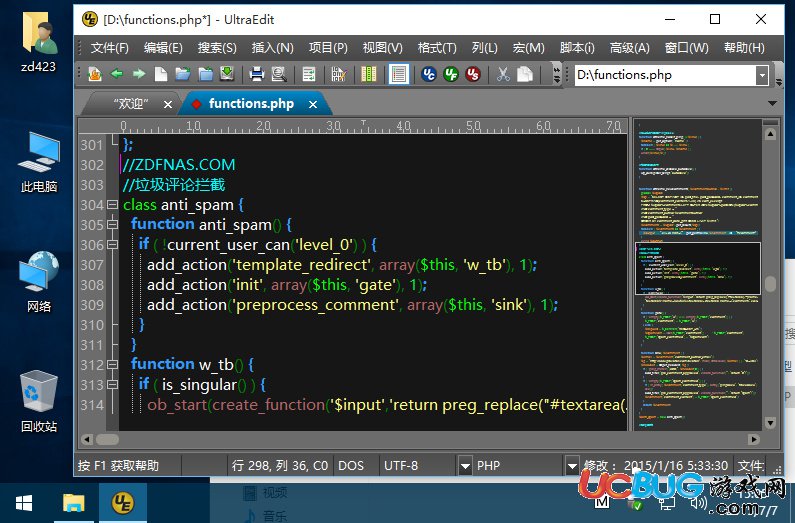Print the document using the printer icon
795x523 pixels.
click(x=257, y=74)
